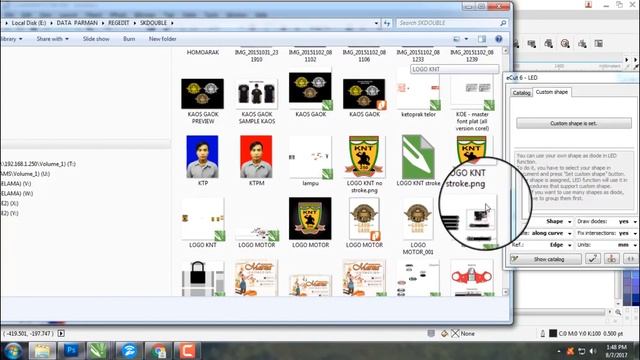Click the CorelDRAW user account icon
Screen dimensions: 640x360
588,4
